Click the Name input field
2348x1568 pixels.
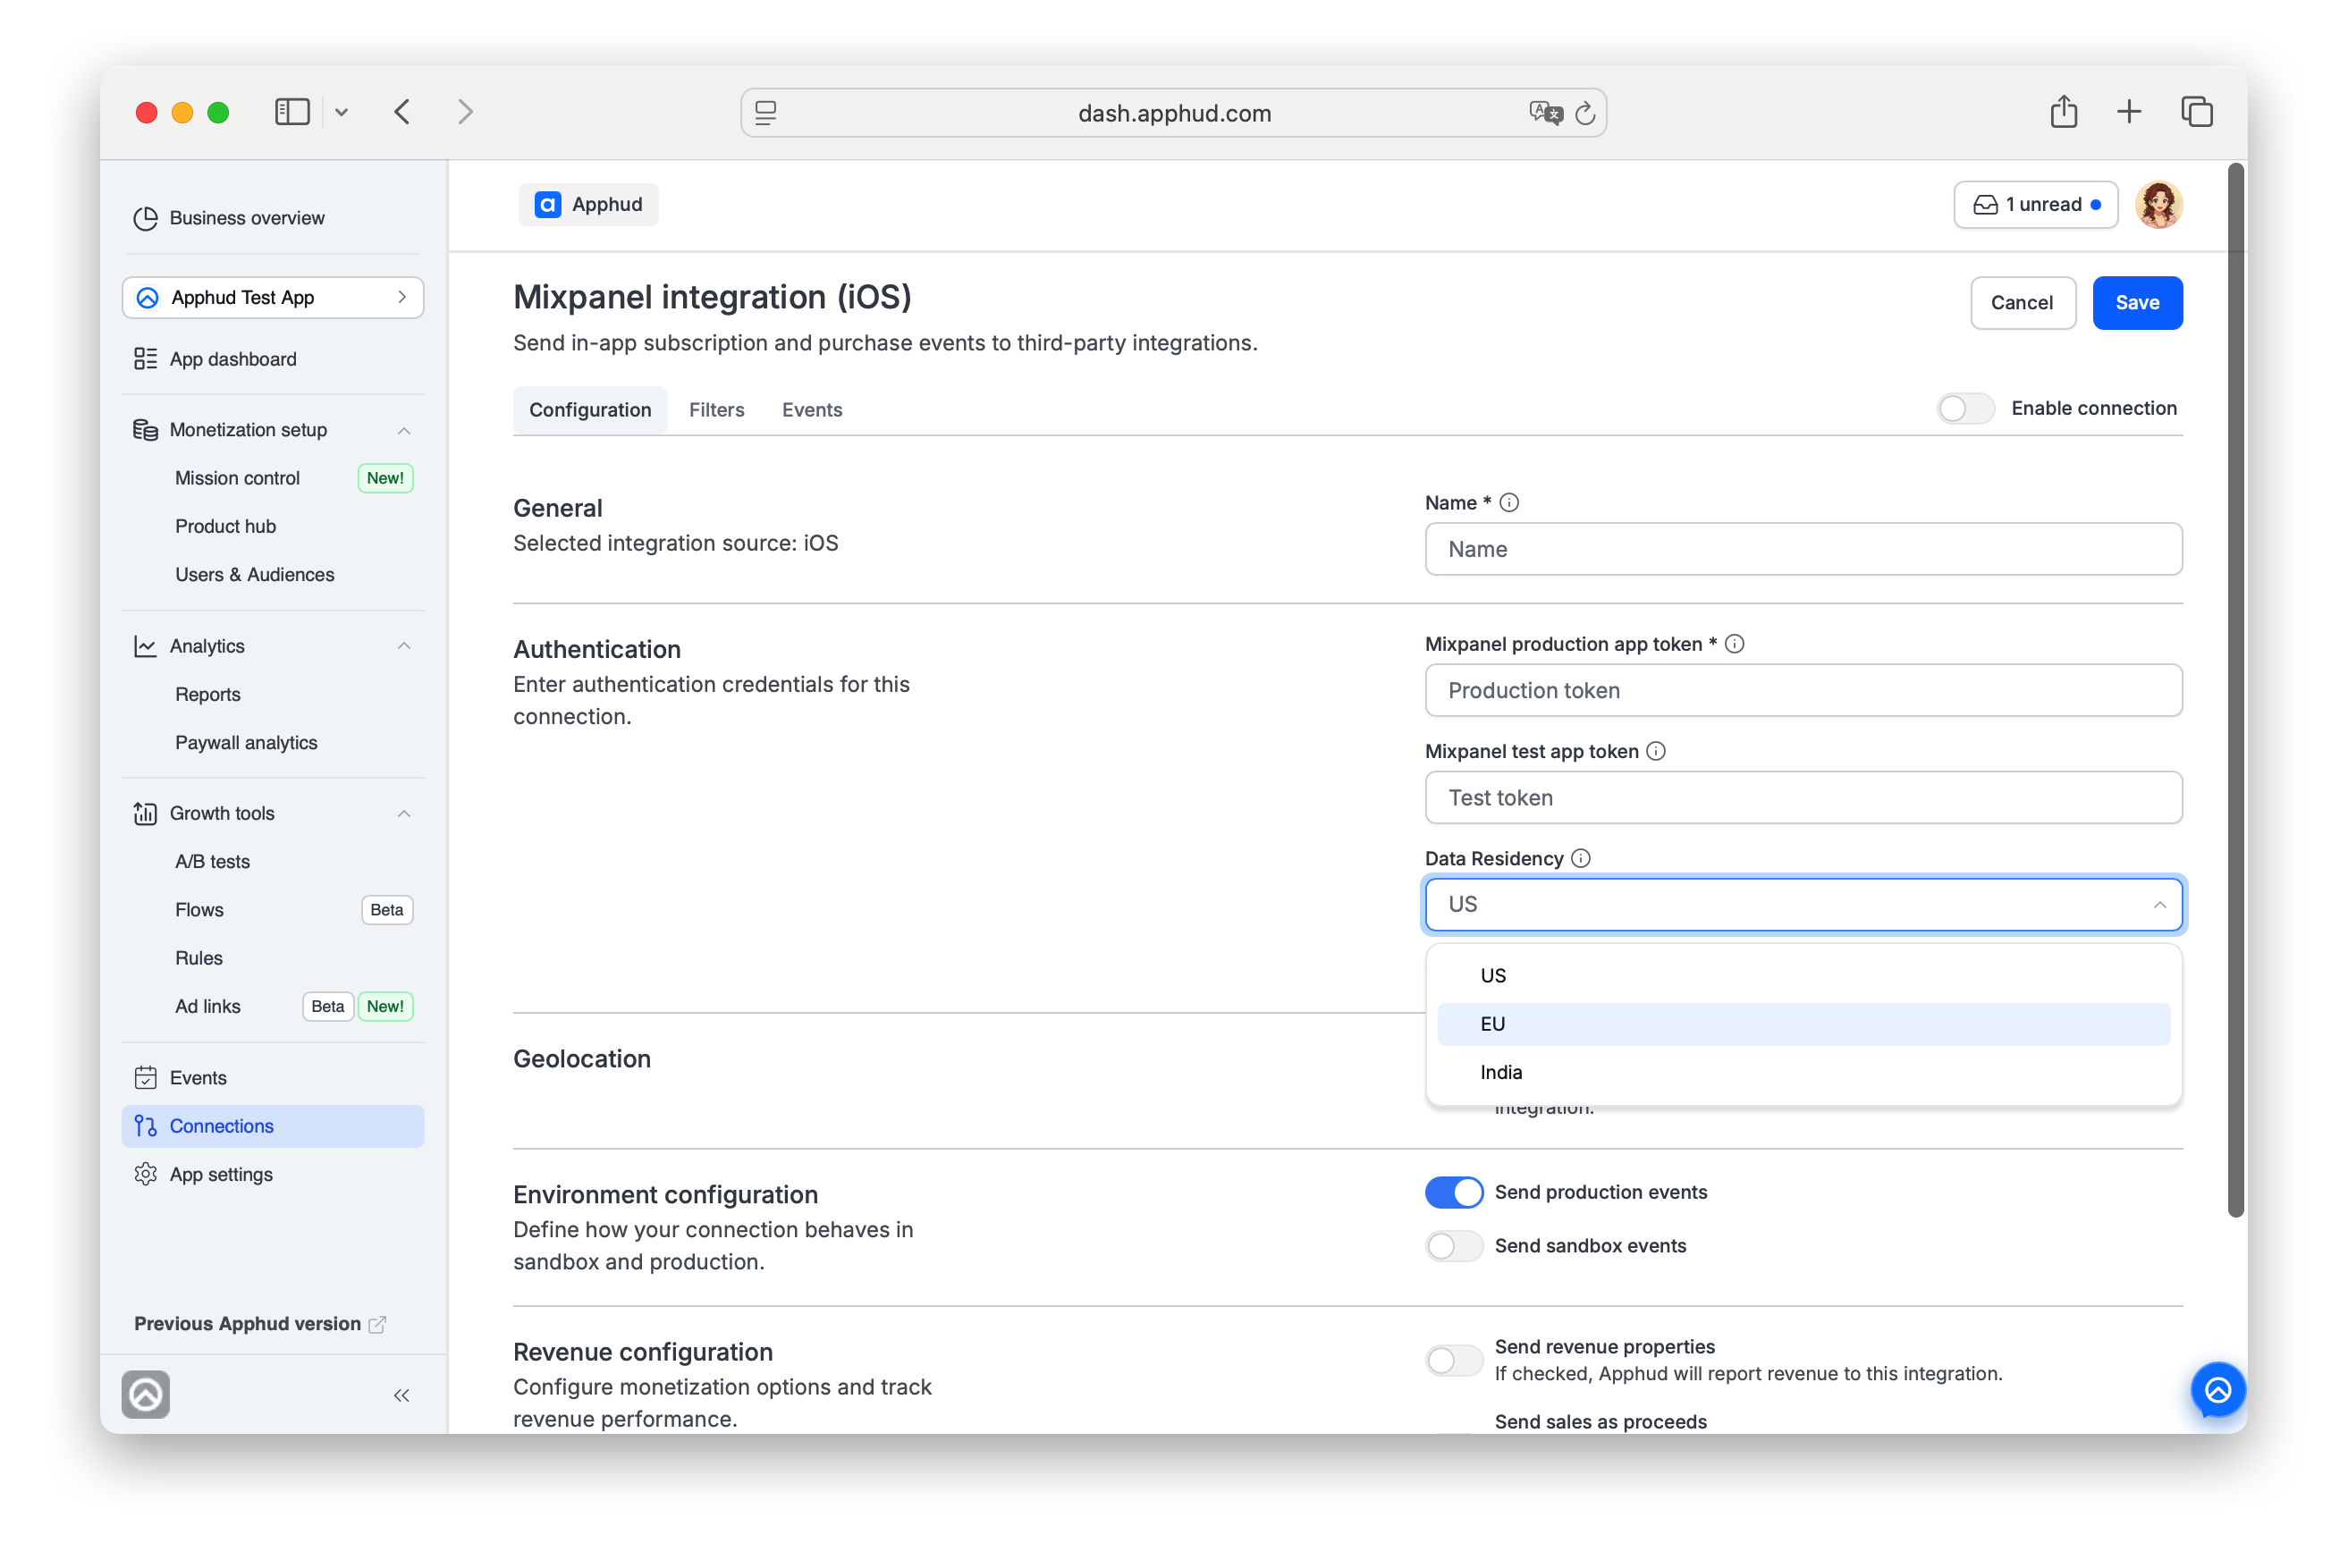1803,549
